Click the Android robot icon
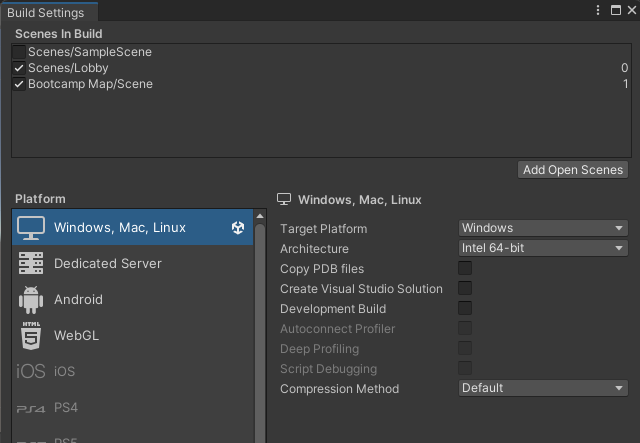This screenshot has height=443, width=640. (31, 300)
